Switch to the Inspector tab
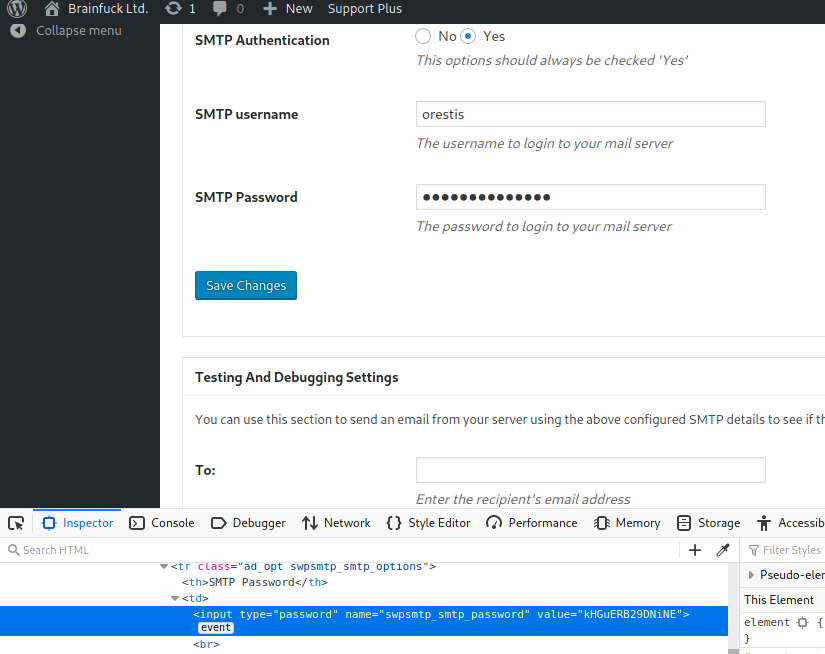Viewport: 825px width, 654px height. click(x=77, y=523)
